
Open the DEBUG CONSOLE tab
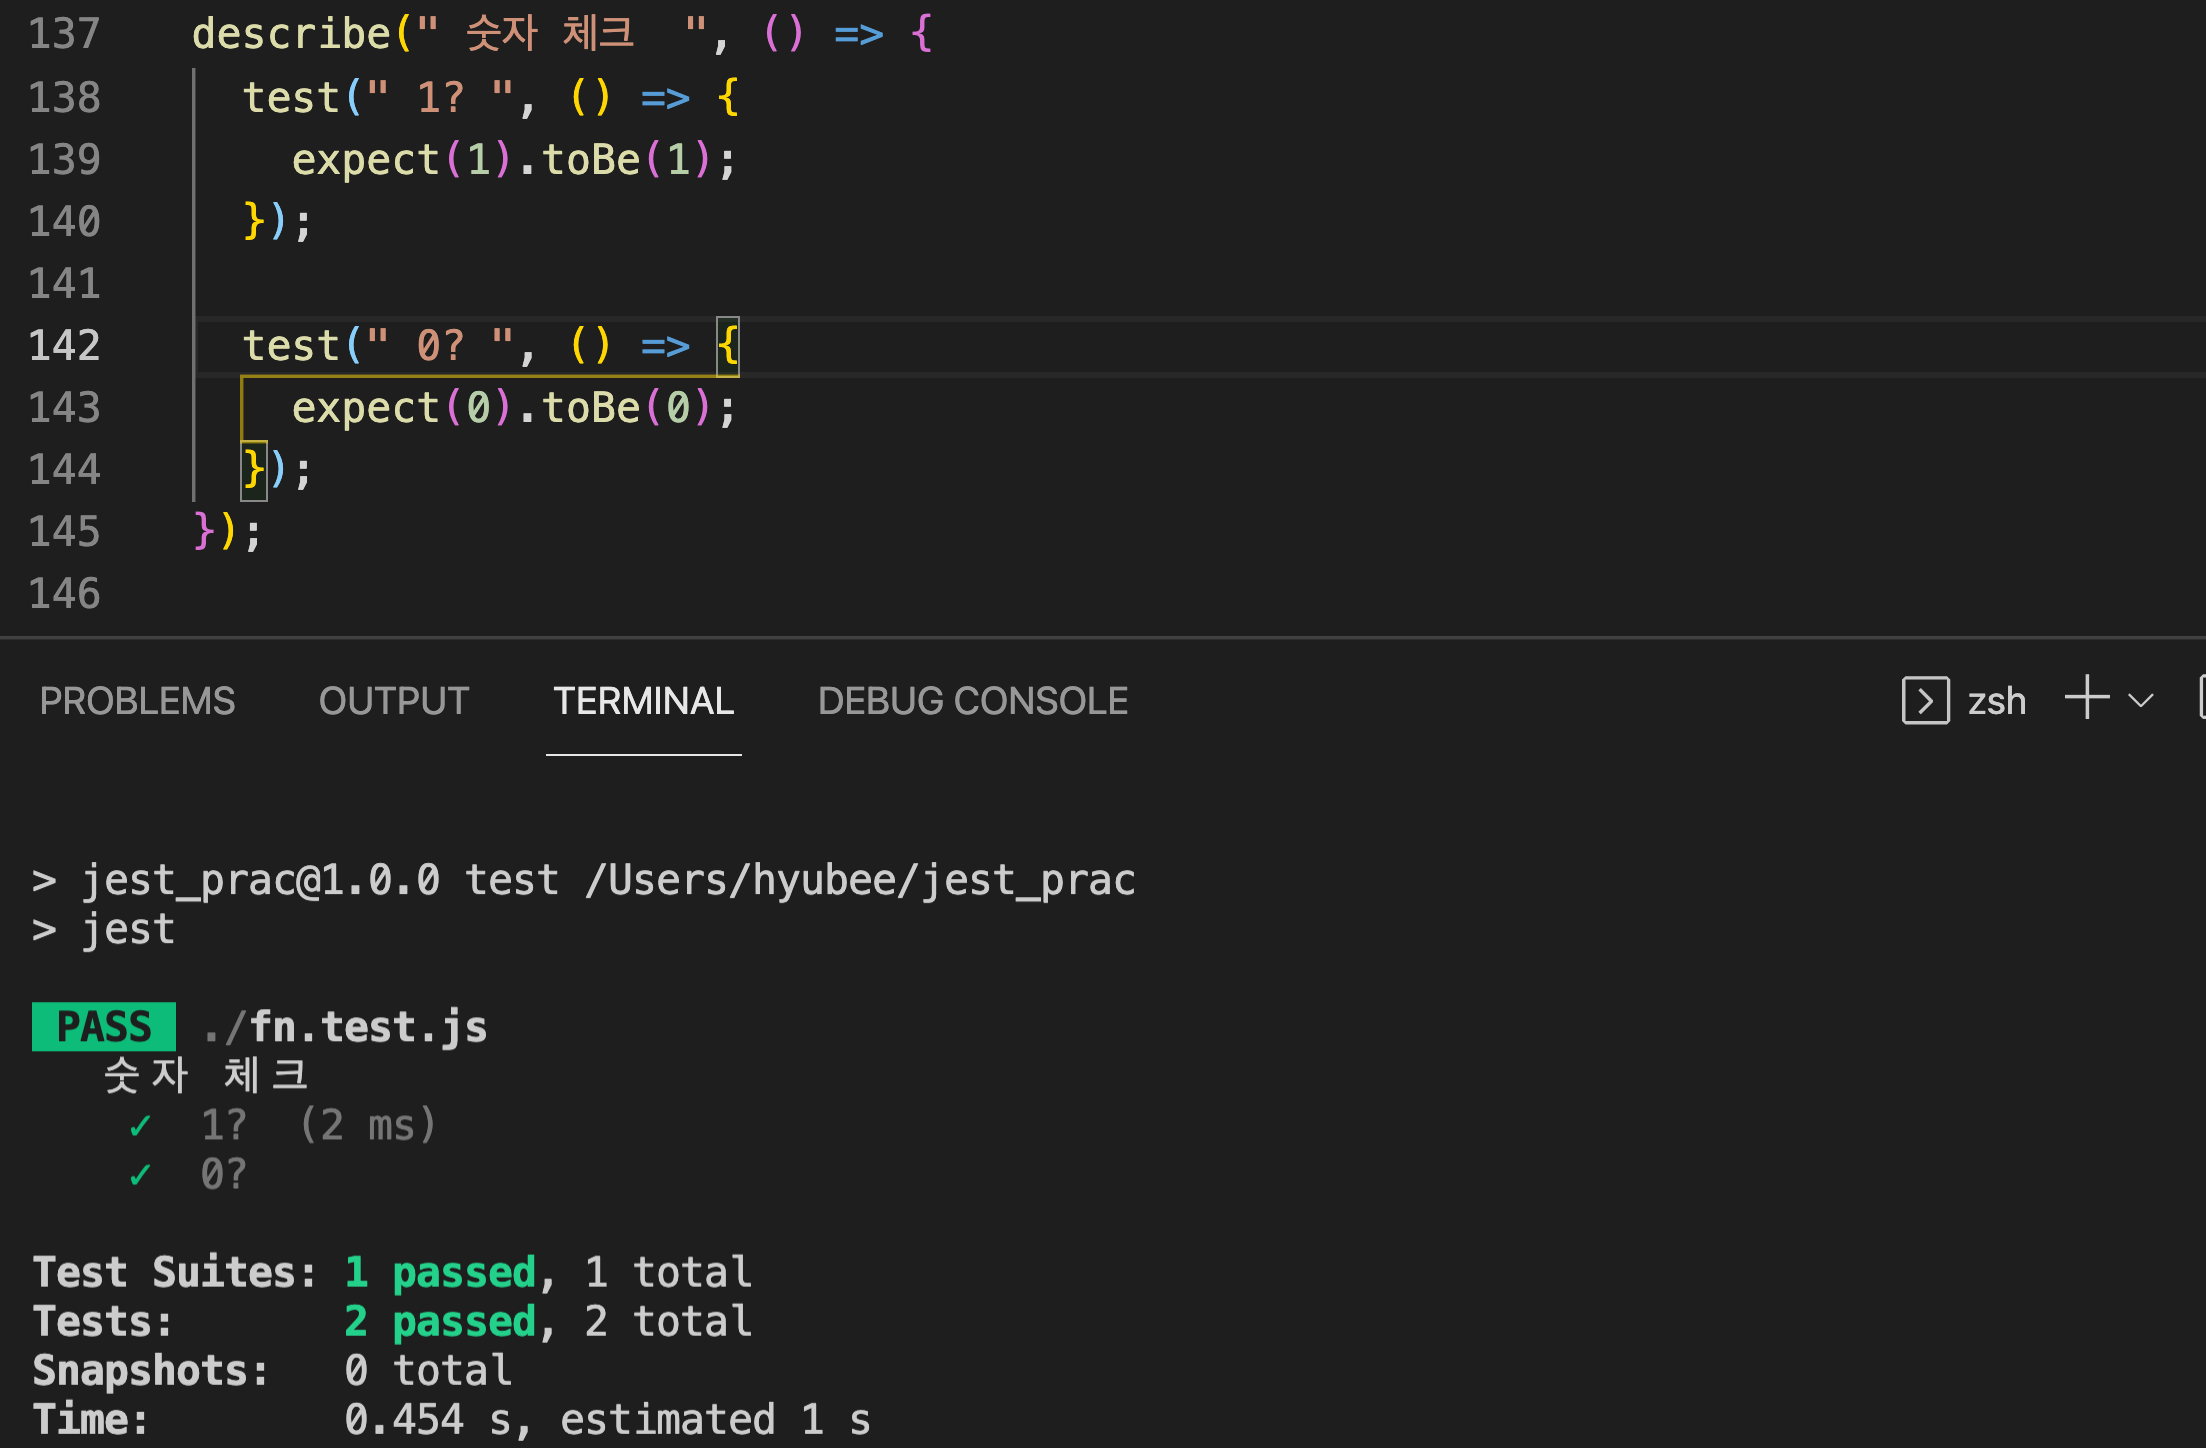click(973, 701)
